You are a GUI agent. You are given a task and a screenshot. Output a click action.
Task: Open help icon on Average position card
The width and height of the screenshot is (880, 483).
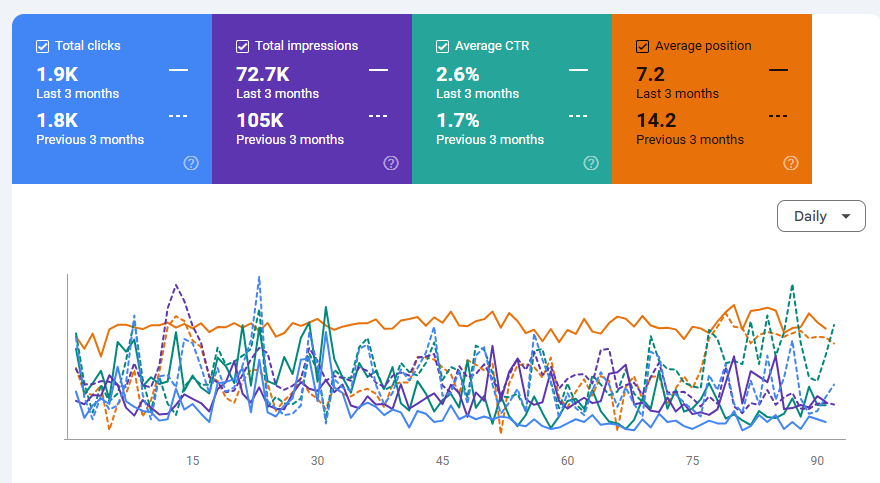(x=791, y=163)
